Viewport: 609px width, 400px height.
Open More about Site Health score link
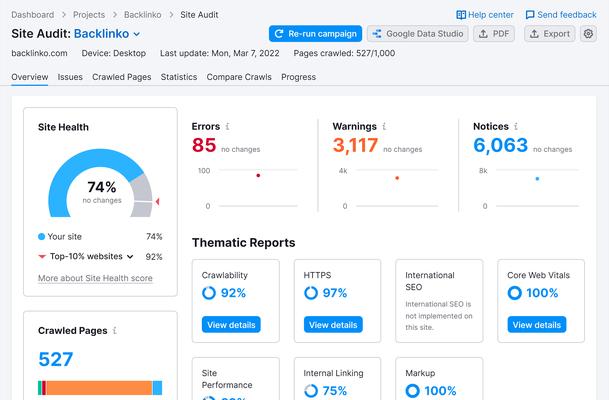pos(95,278)
